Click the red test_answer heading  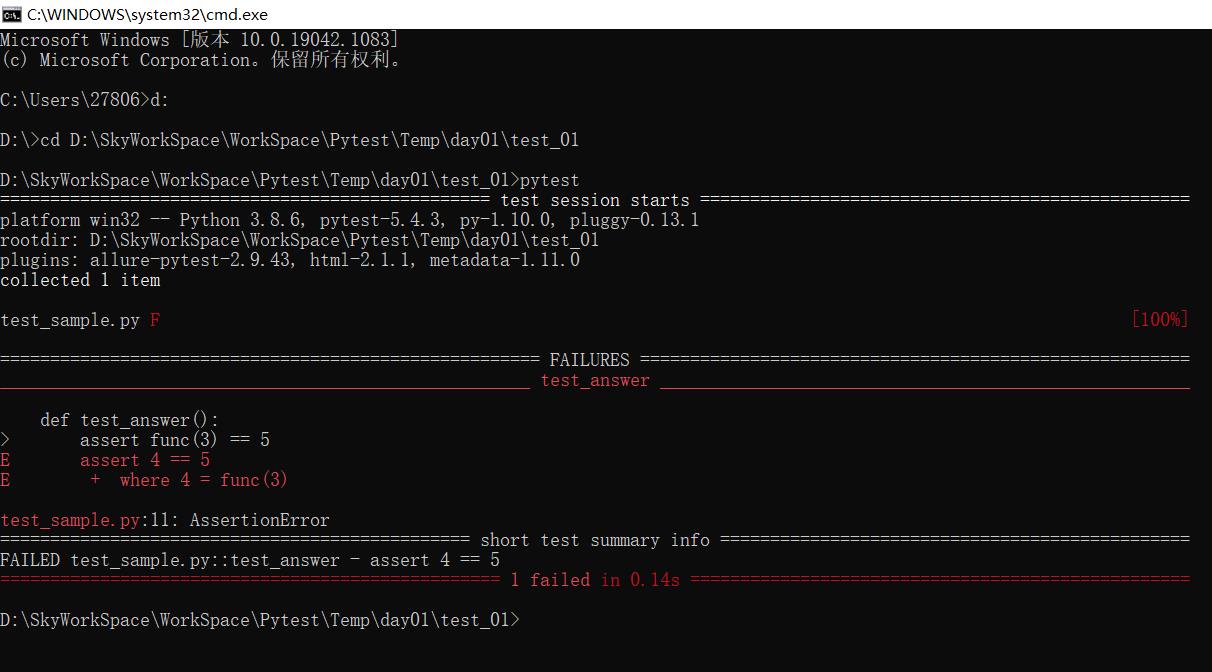pos(595,380)
